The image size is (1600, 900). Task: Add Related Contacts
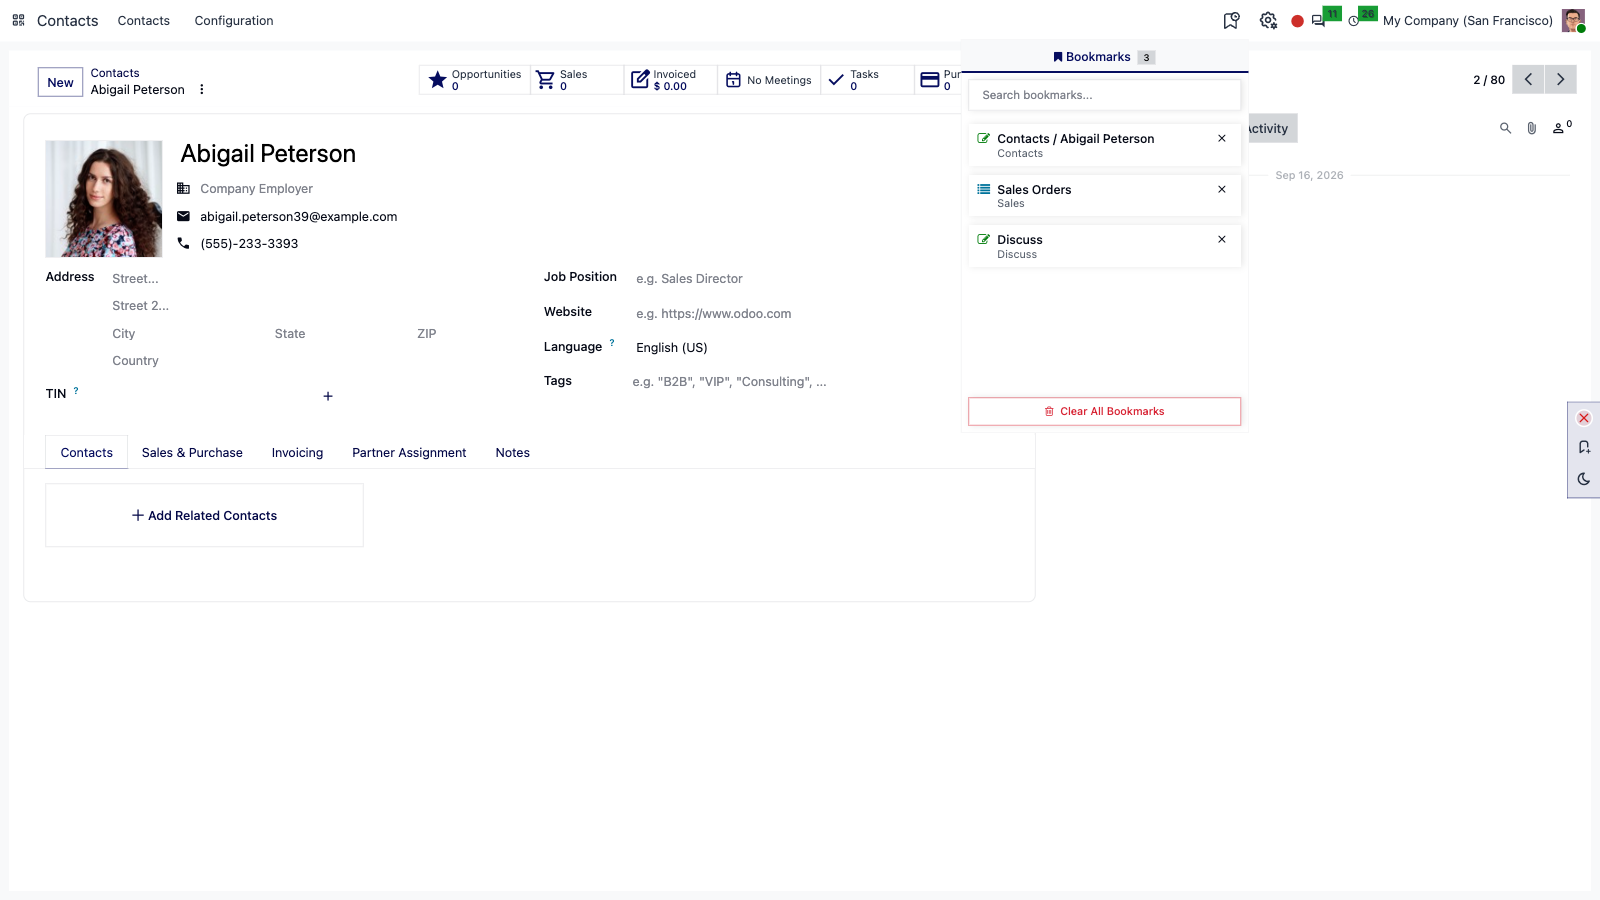204,516
